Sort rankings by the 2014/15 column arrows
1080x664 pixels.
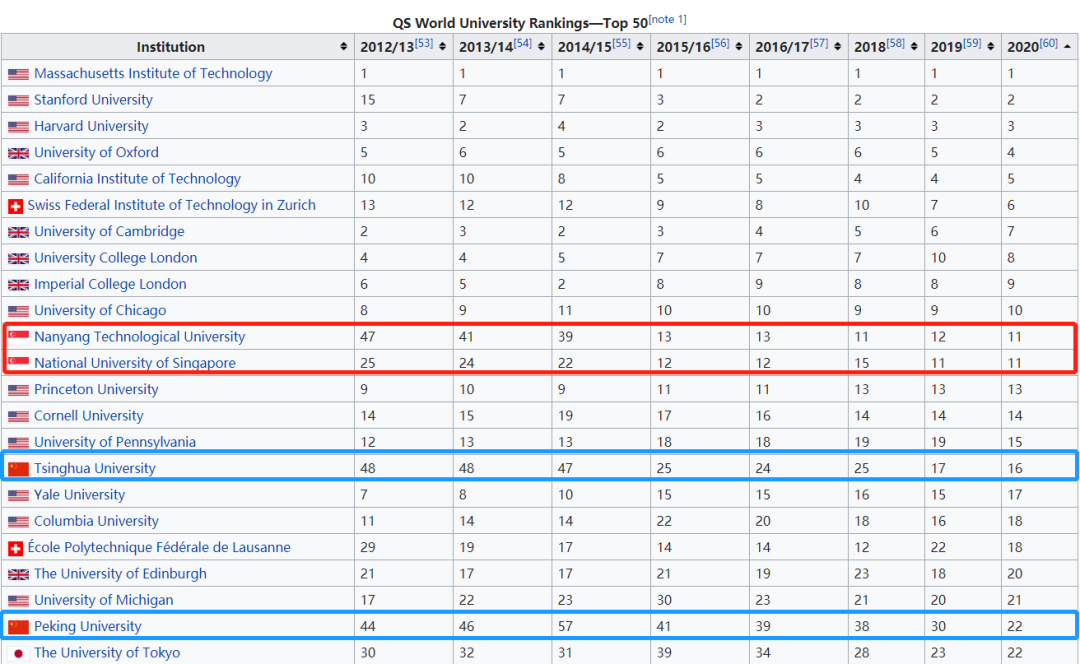[x=640, y=47]
